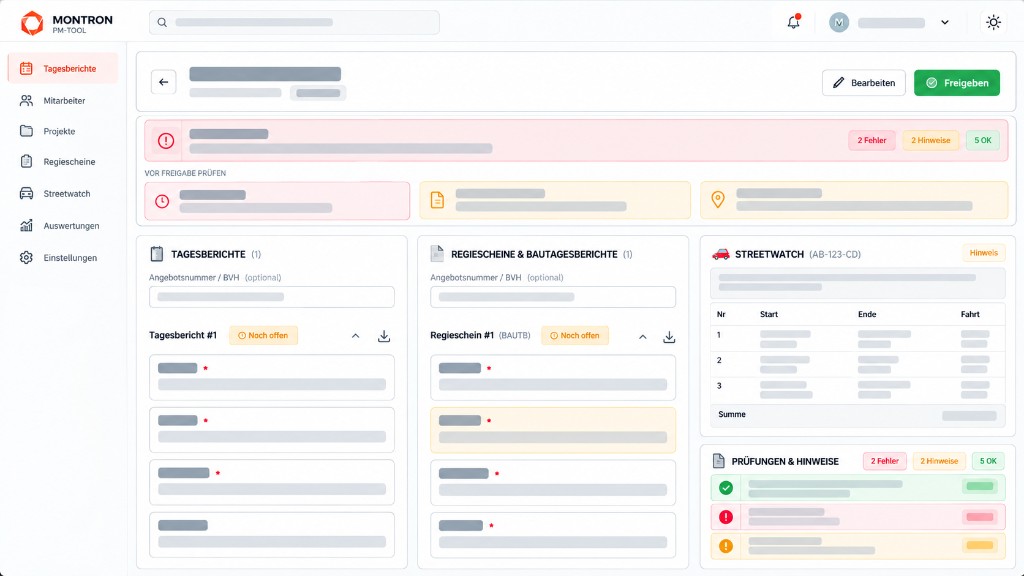Viewport: 1024px width, 576px height.
Task: Click the Regieschein #1 heading
Action: [462, 335]
